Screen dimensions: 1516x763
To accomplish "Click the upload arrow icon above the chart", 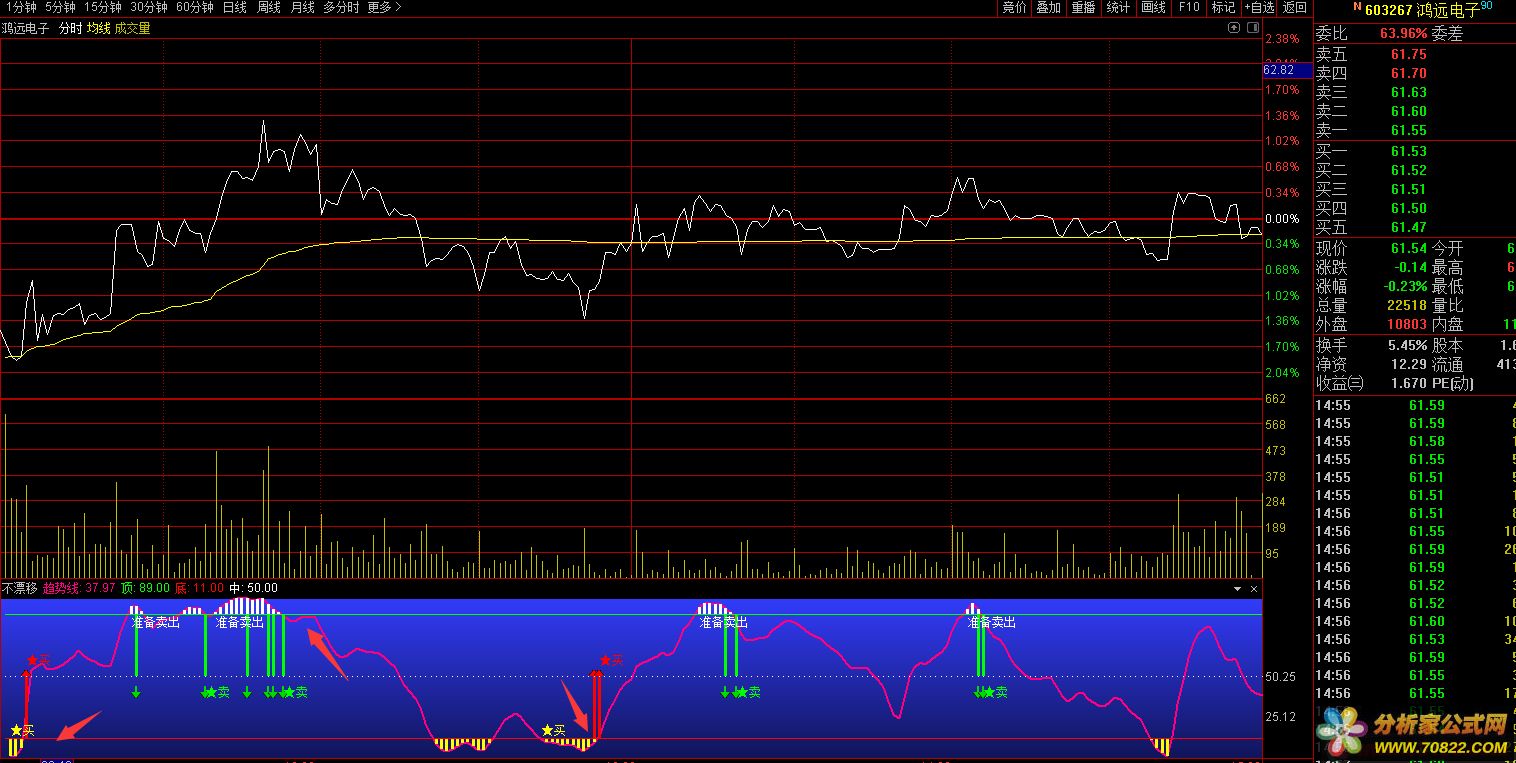I will [1235, 28].
